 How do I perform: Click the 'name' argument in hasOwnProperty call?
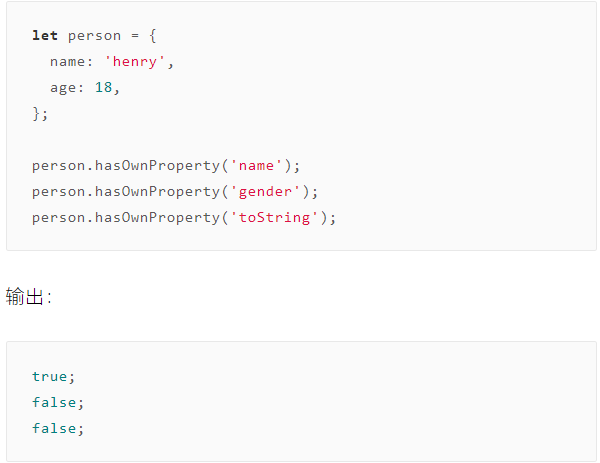tap(256, 166)
